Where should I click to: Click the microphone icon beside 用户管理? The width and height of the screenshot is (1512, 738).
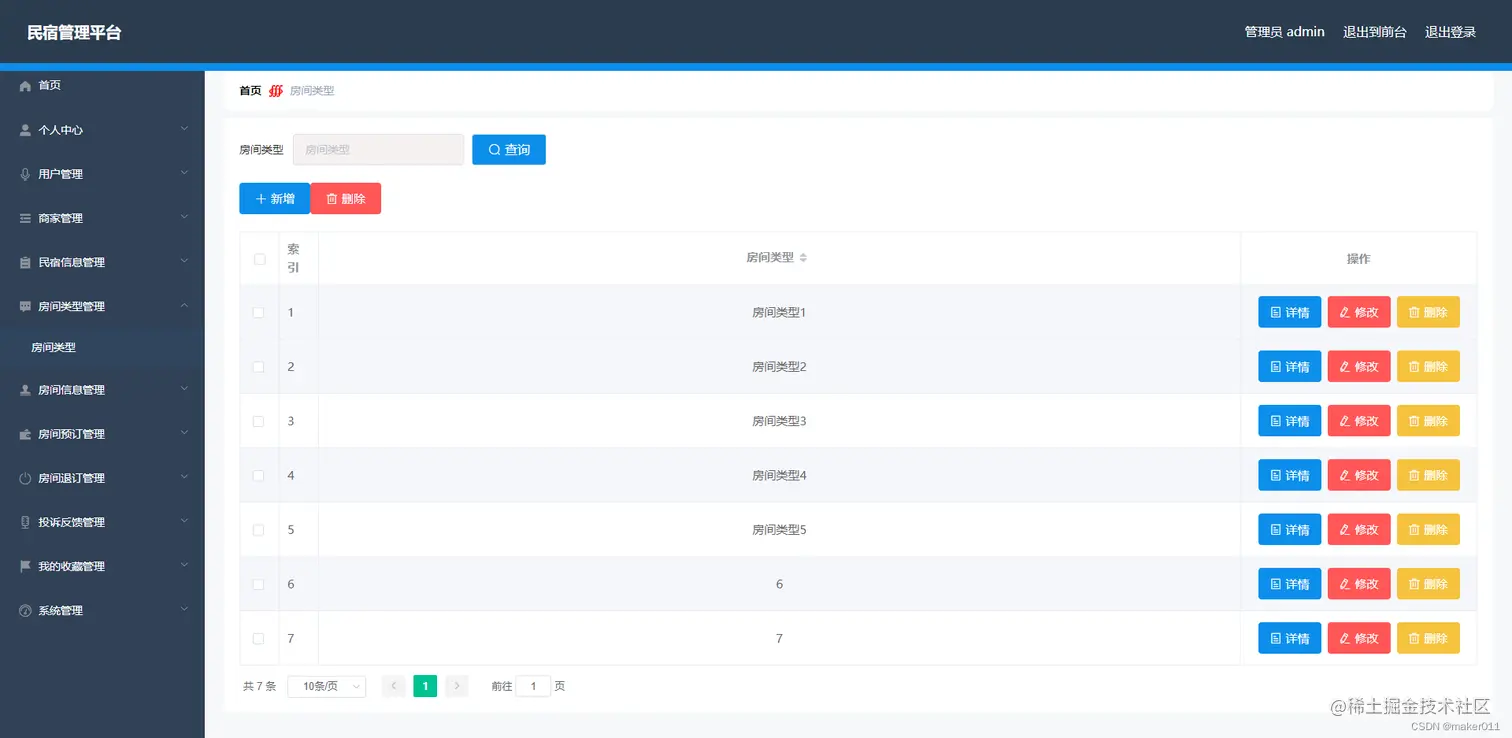(26, 174)
